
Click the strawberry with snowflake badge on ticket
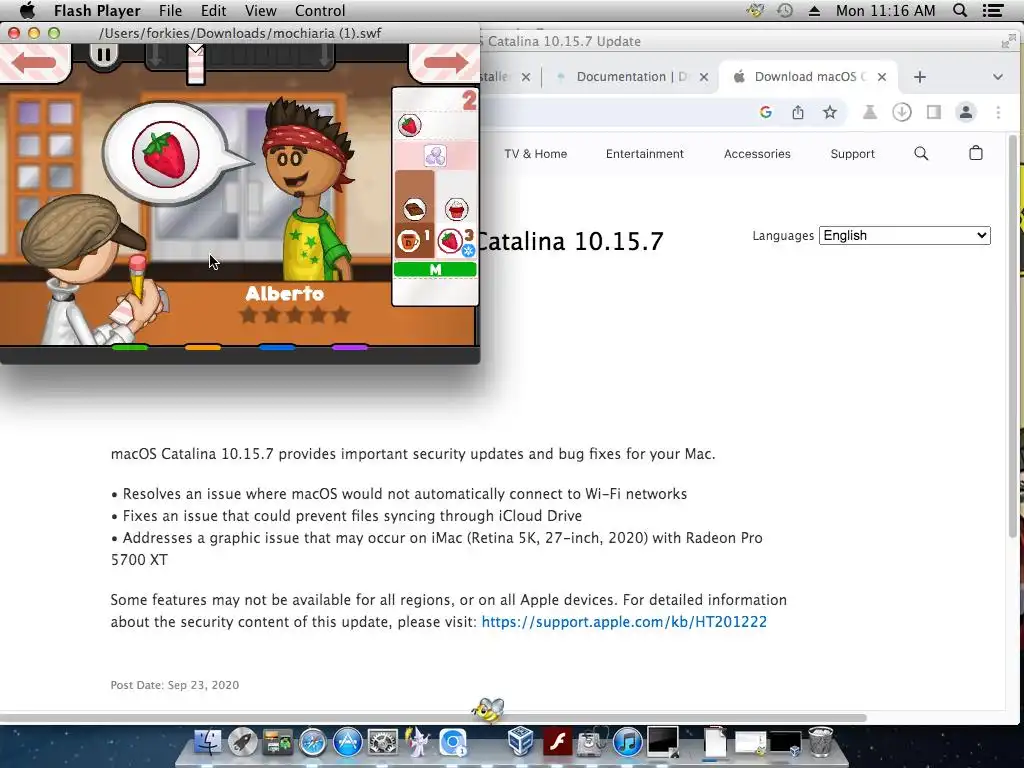coord(453,242)
